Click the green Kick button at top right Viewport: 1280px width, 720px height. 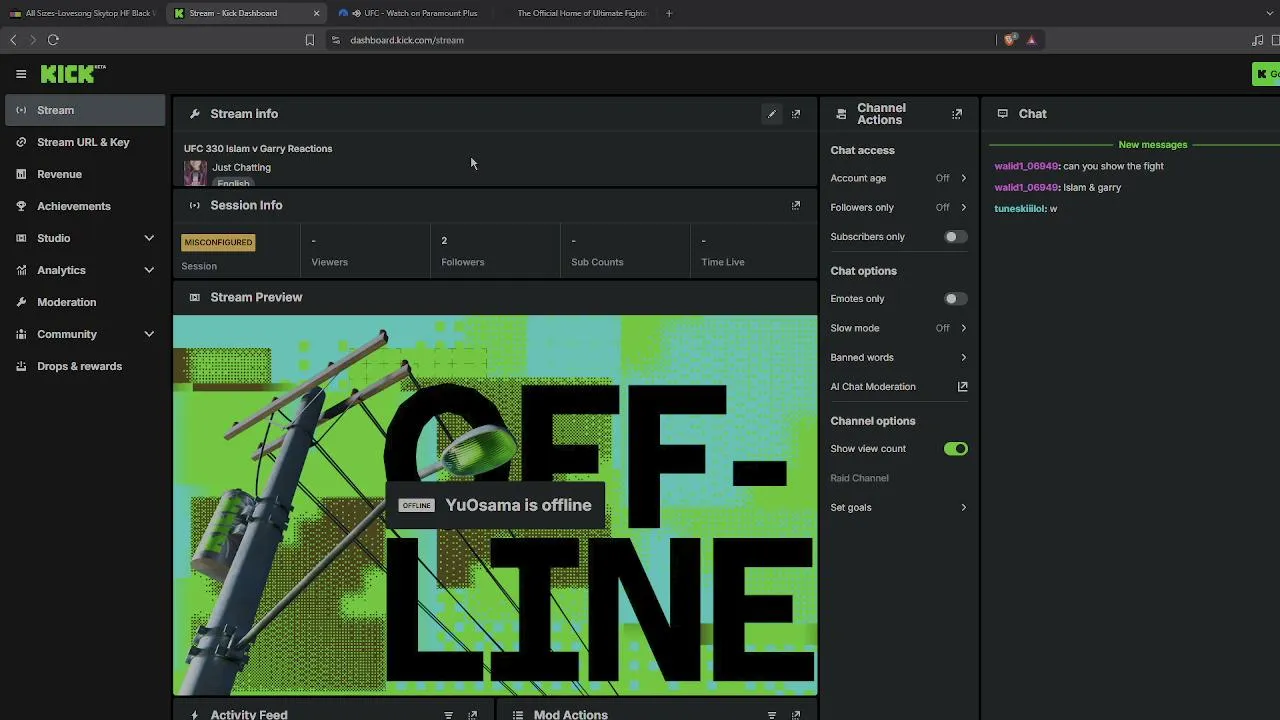coord(1266,74)
